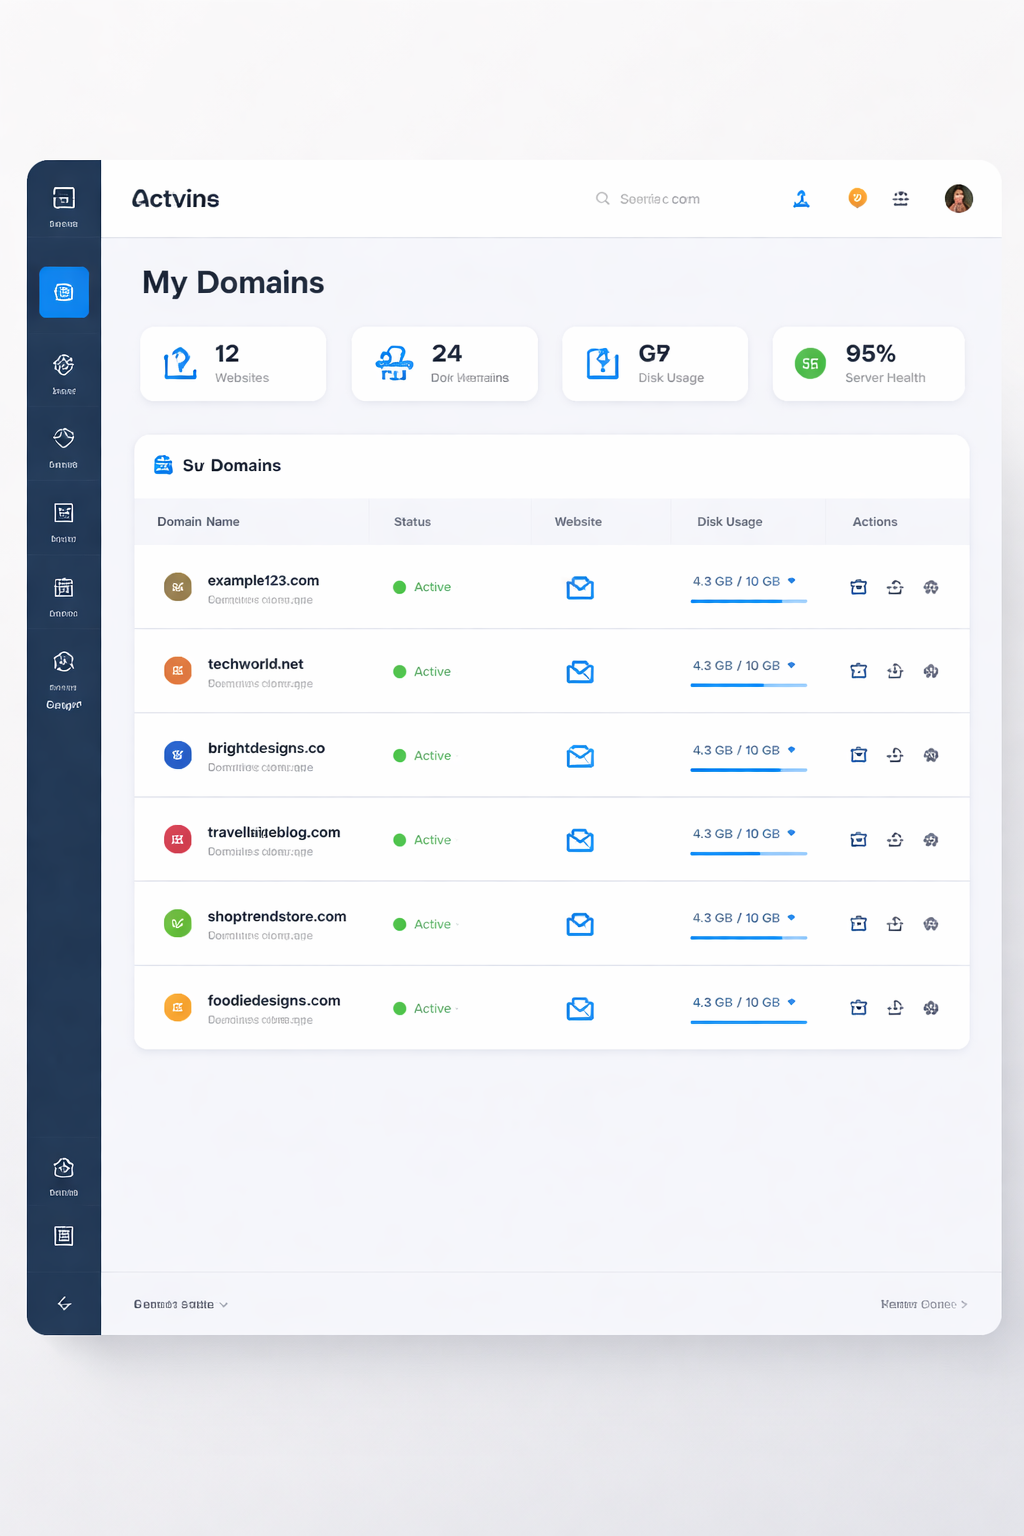Expand disk usage dropdown for techworld.net
The height and width of the screenshot is (1536, 1024).
791,664
